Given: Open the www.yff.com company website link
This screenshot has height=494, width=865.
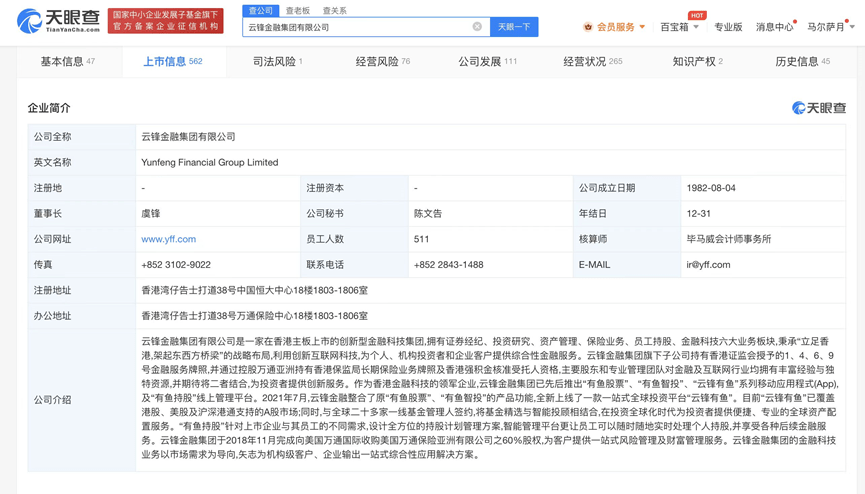Looking at the screenshot, I should [x=168, y=239].
